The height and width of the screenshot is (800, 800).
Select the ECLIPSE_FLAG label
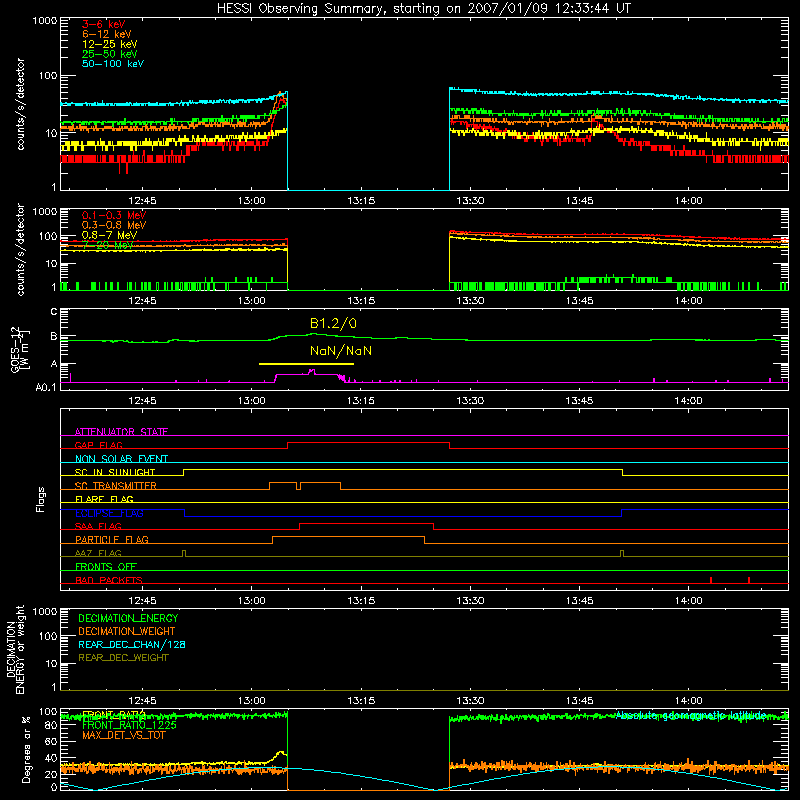(109, 513)
